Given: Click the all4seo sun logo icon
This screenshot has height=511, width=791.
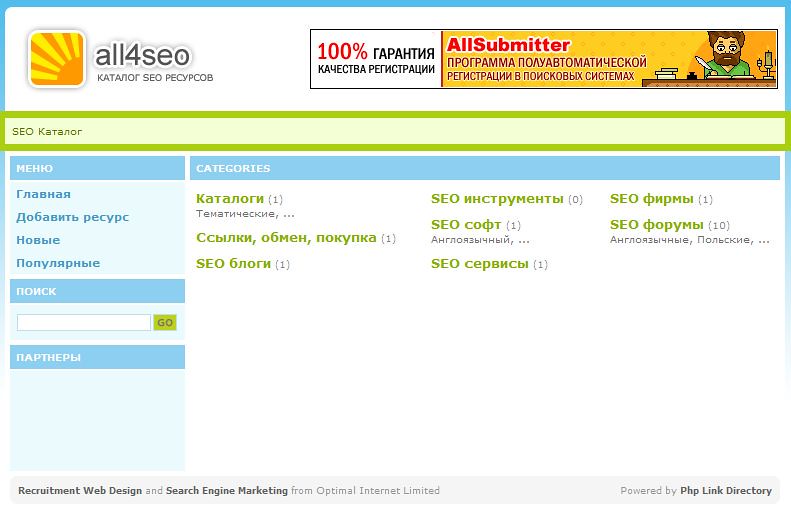Looking at the screenshot, I should pos(57,59).
